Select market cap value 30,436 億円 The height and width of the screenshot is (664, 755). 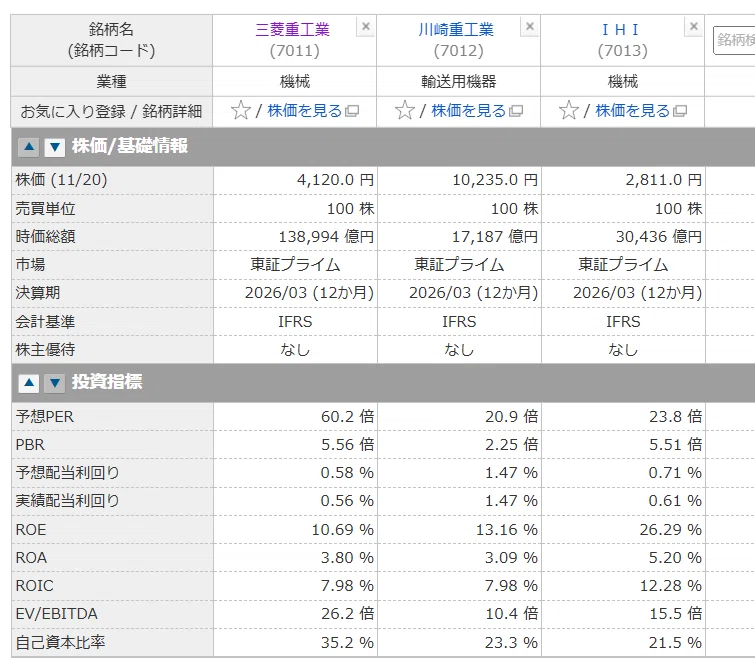(659, 237)
